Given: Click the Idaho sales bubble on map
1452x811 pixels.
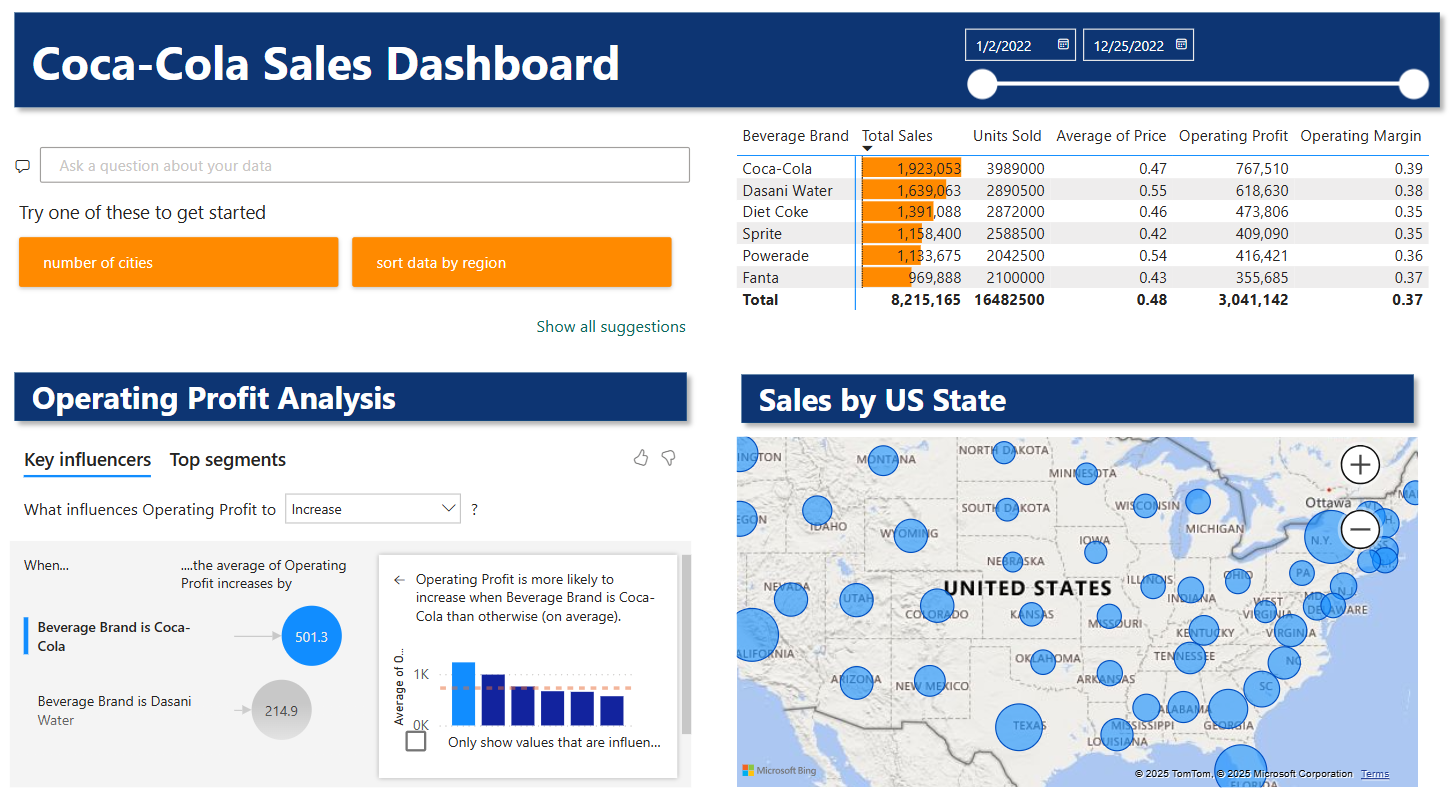Looking at the screenshot, I should click(x=817, y=510).
